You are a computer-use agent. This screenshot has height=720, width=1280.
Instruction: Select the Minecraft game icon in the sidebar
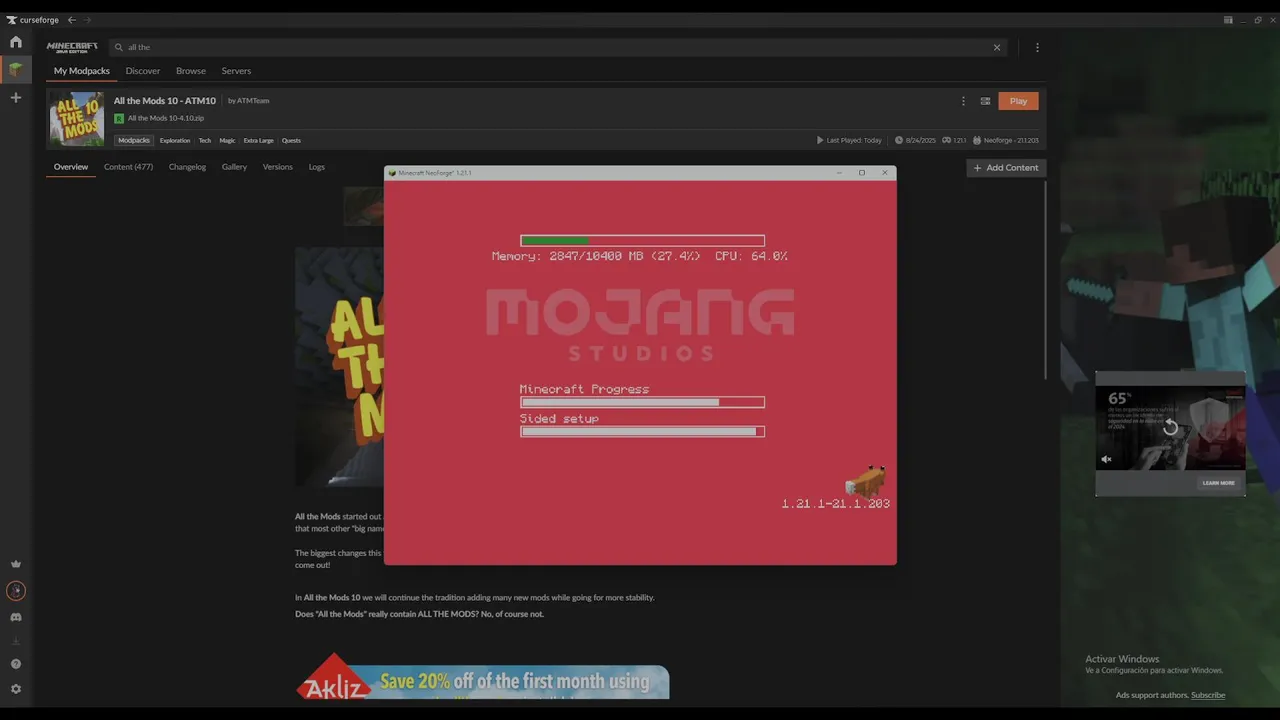point(15,69)
